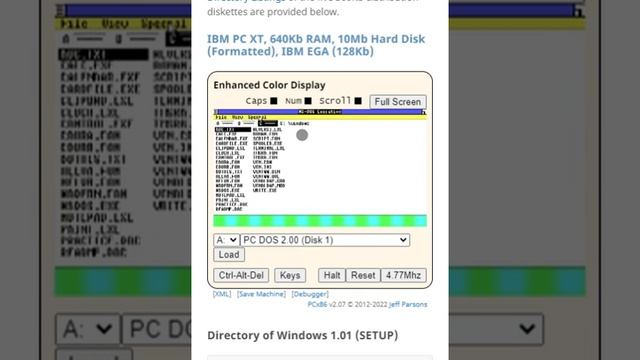Click the [Save Machine] link
Image resolution: width=640 pixels, height=360 pixels.
click(261, 294)
